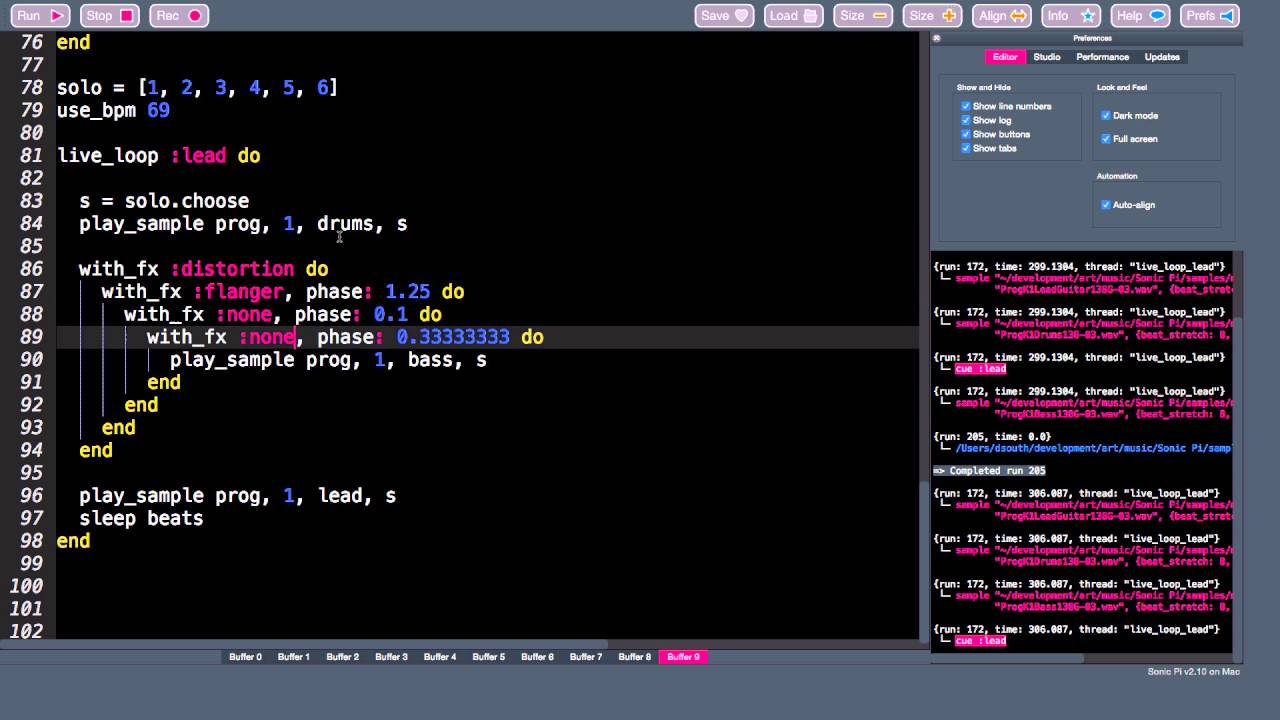Click the 'Look and Feel' group label
This screenshot has width=1280, height=720.
(x=1121, y=88)
